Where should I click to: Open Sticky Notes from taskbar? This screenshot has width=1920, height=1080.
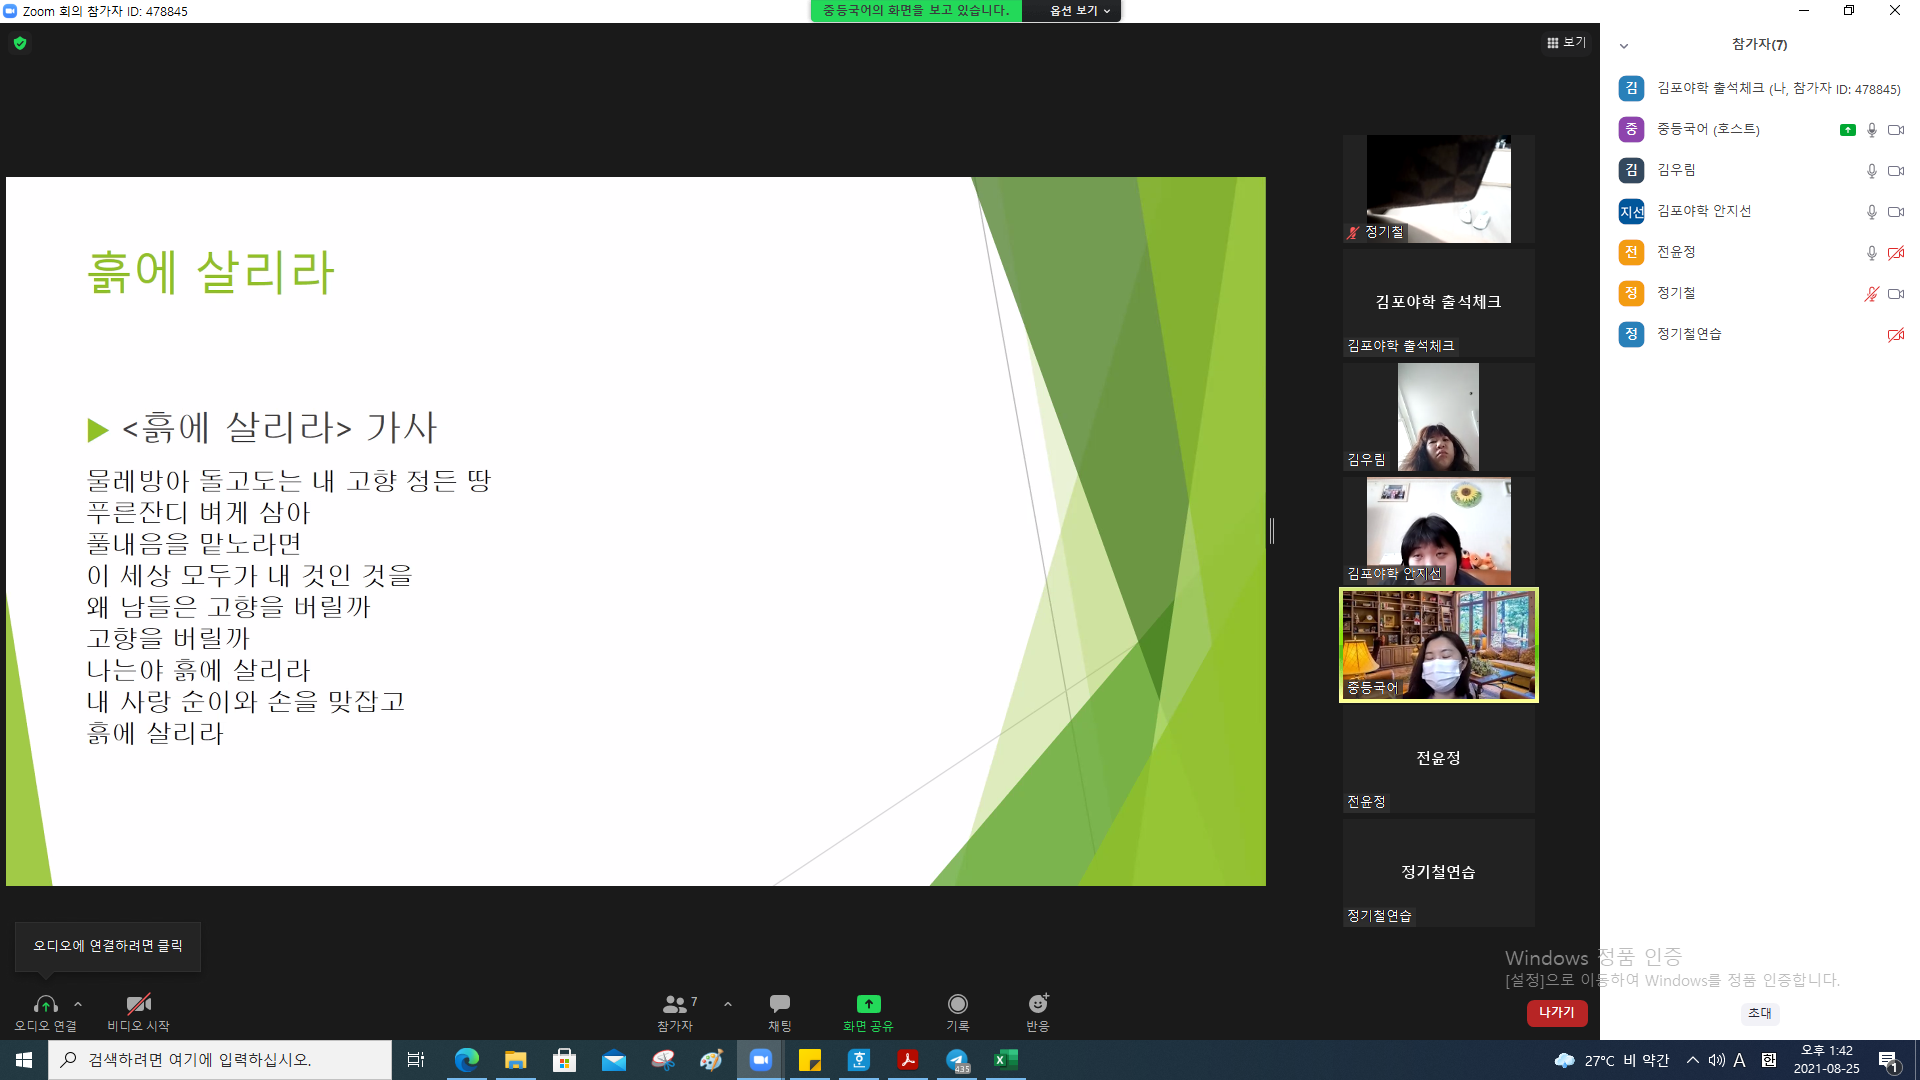tap(810, 1060)
